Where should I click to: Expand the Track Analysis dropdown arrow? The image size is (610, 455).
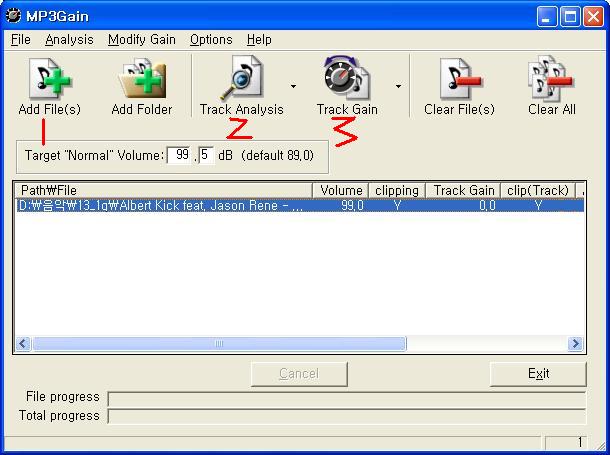click(293, 86)
